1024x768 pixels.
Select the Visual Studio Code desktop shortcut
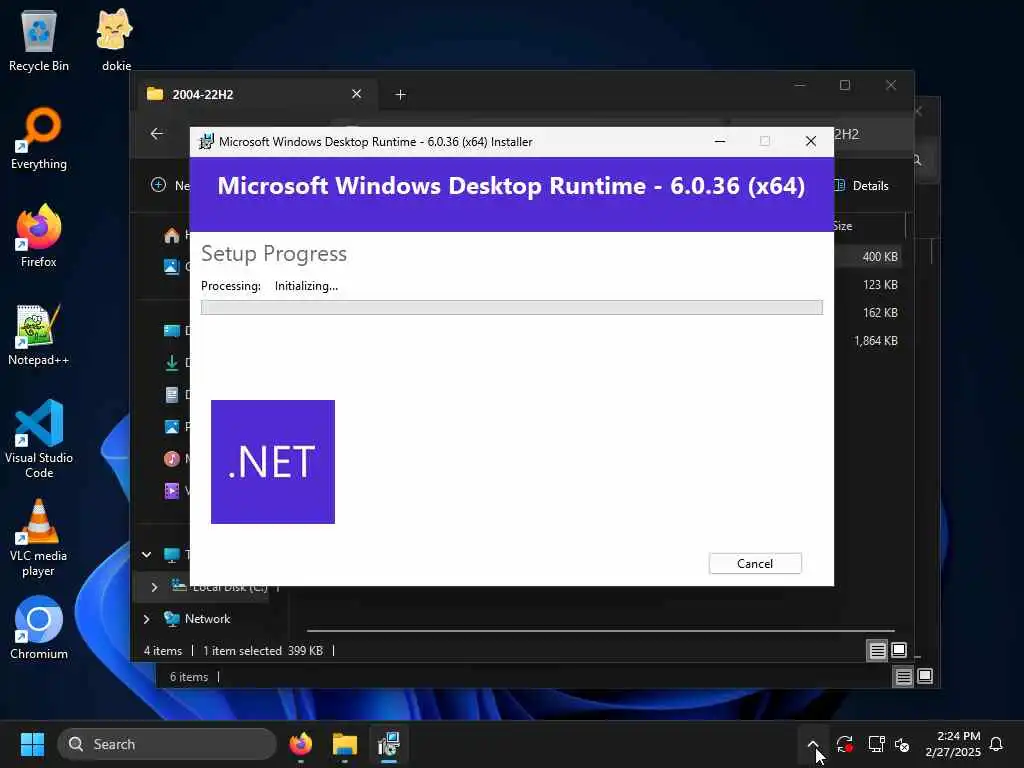tap(39, 439)
